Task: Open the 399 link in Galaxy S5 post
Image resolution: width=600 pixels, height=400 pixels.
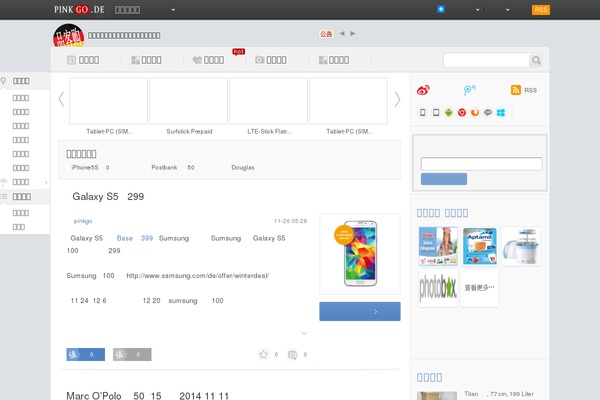Action: tap(147, 238)
